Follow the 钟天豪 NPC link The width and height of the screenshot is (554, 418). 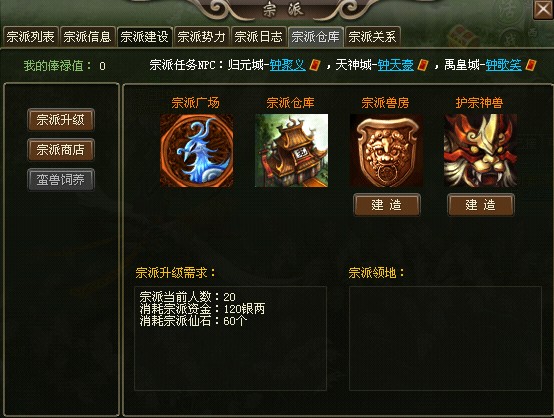[396, 65]
